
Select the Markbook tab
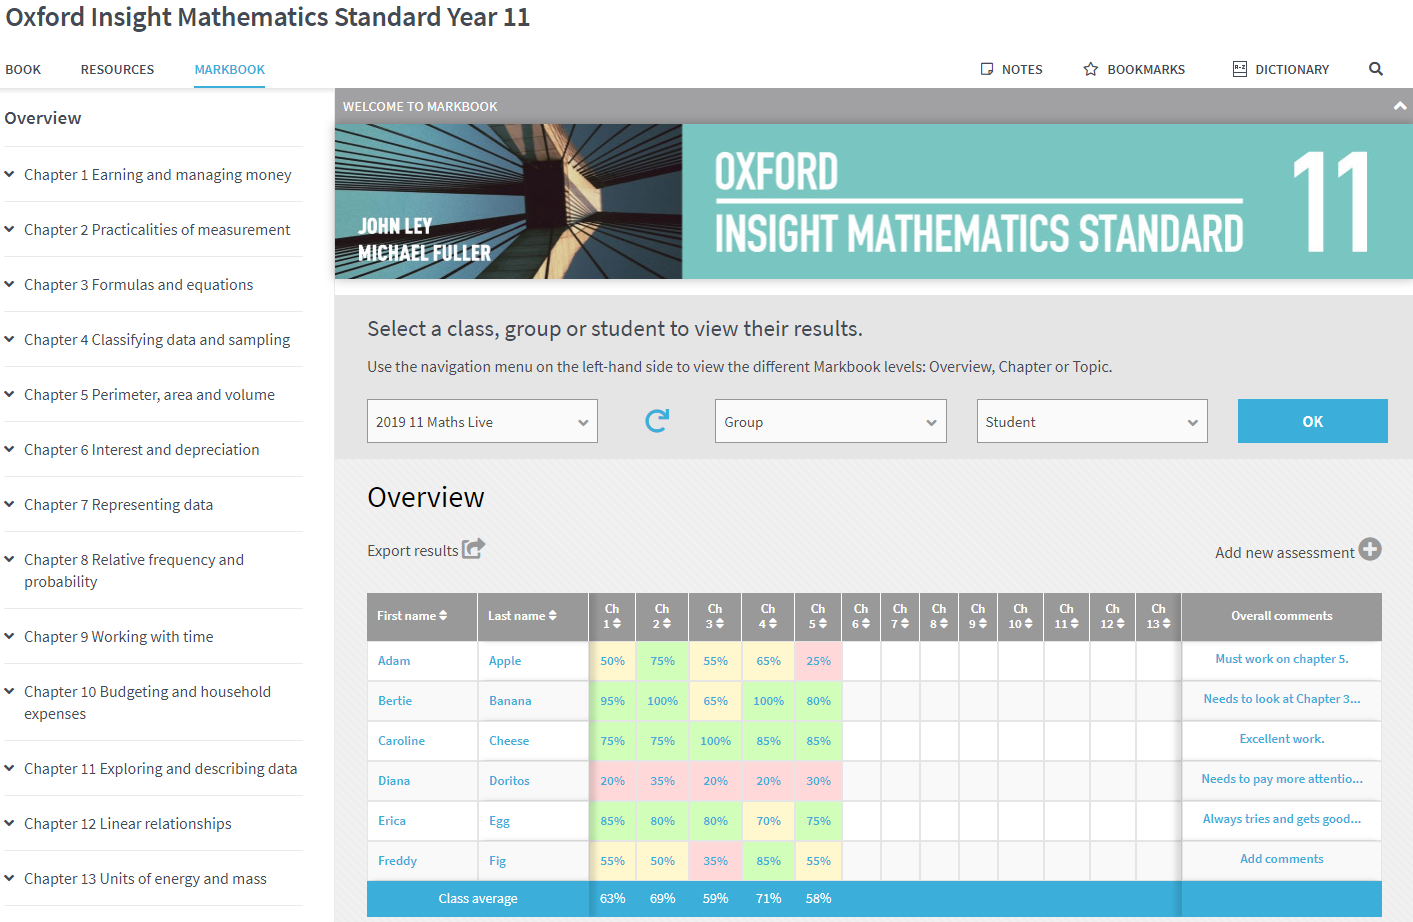click(x=229, y=69)
